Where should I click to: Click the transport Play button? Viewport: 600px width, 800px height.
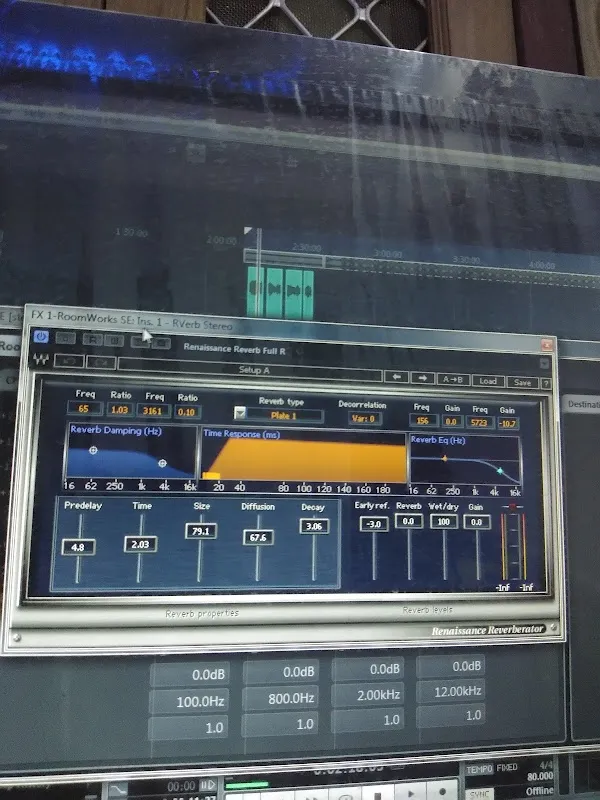tap(410, 792)
